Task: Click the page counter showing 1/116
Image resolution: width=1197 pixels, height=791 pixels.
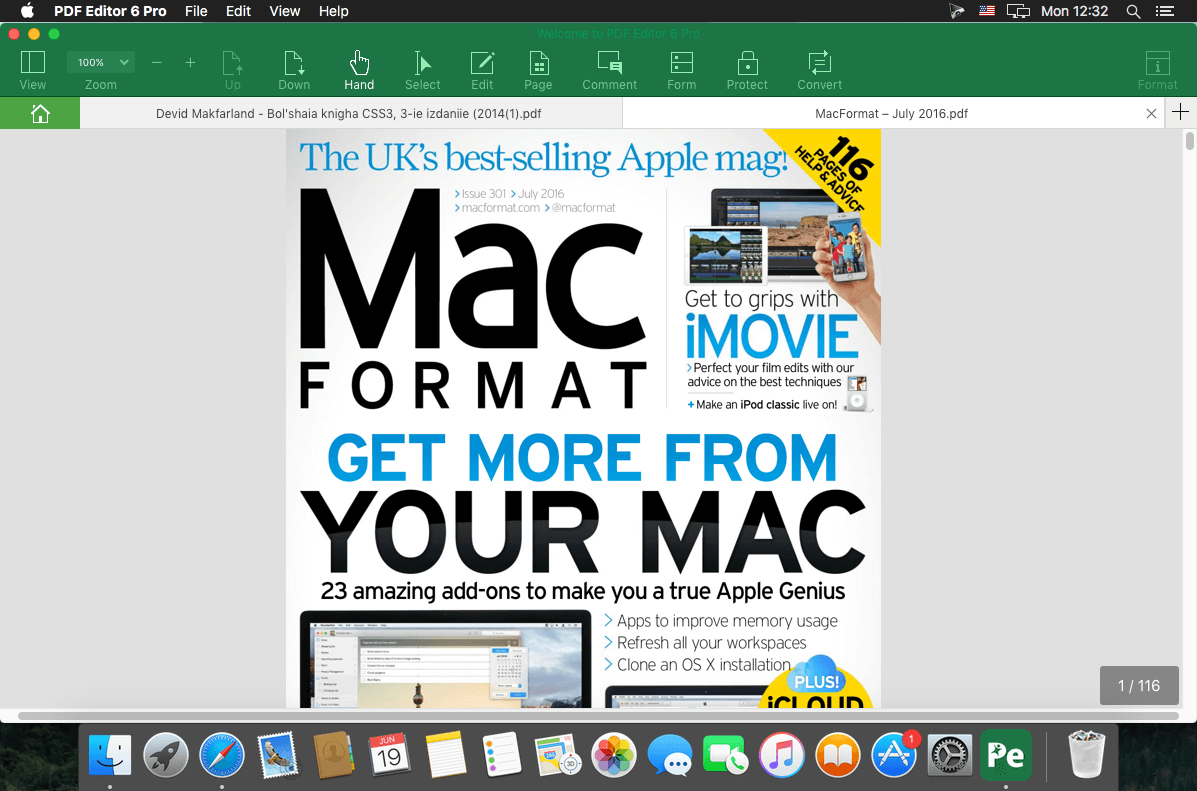Action: coord(1139,685)
